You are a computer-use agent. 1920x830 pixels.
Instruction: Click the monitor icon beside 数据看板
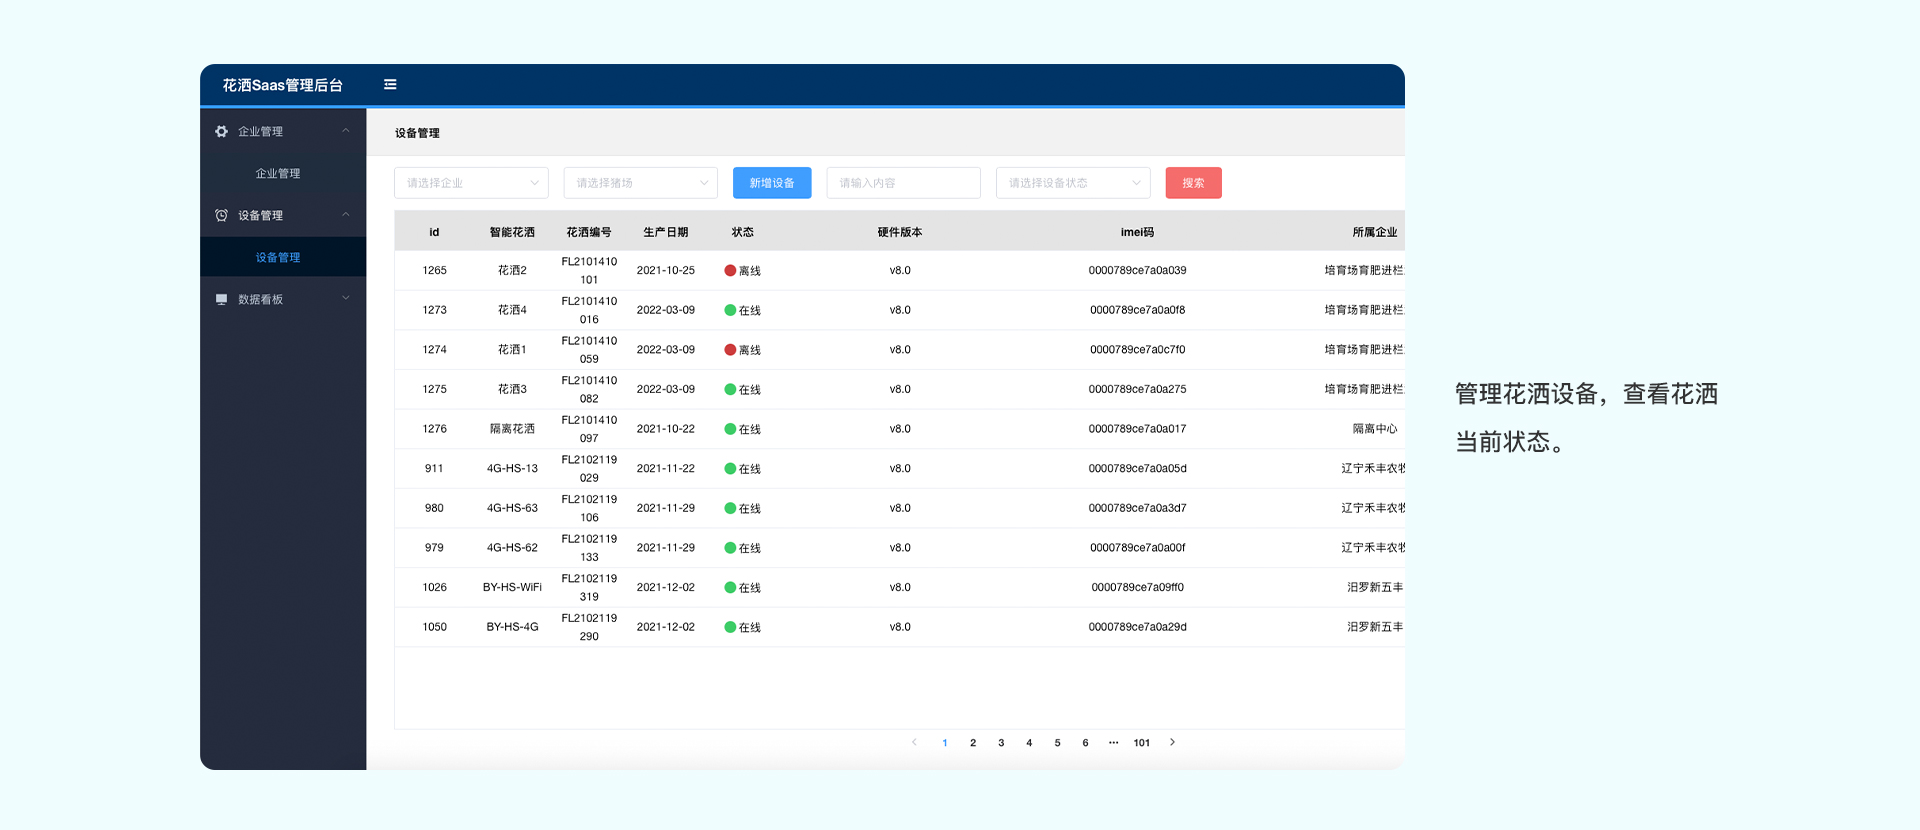(x=221, y=299)
